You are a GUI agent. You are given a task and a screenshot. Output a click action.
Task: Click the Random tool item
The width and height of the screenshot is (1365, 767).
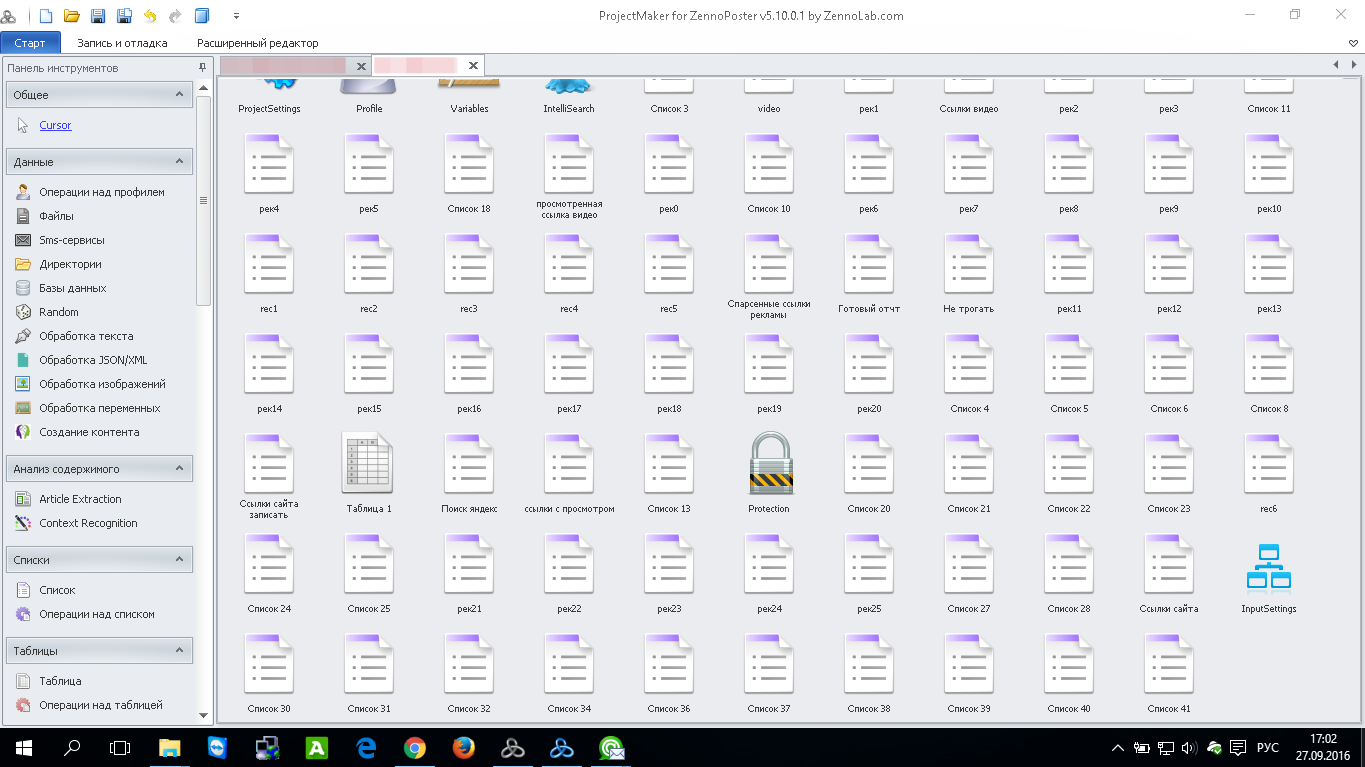pos(59,312)
